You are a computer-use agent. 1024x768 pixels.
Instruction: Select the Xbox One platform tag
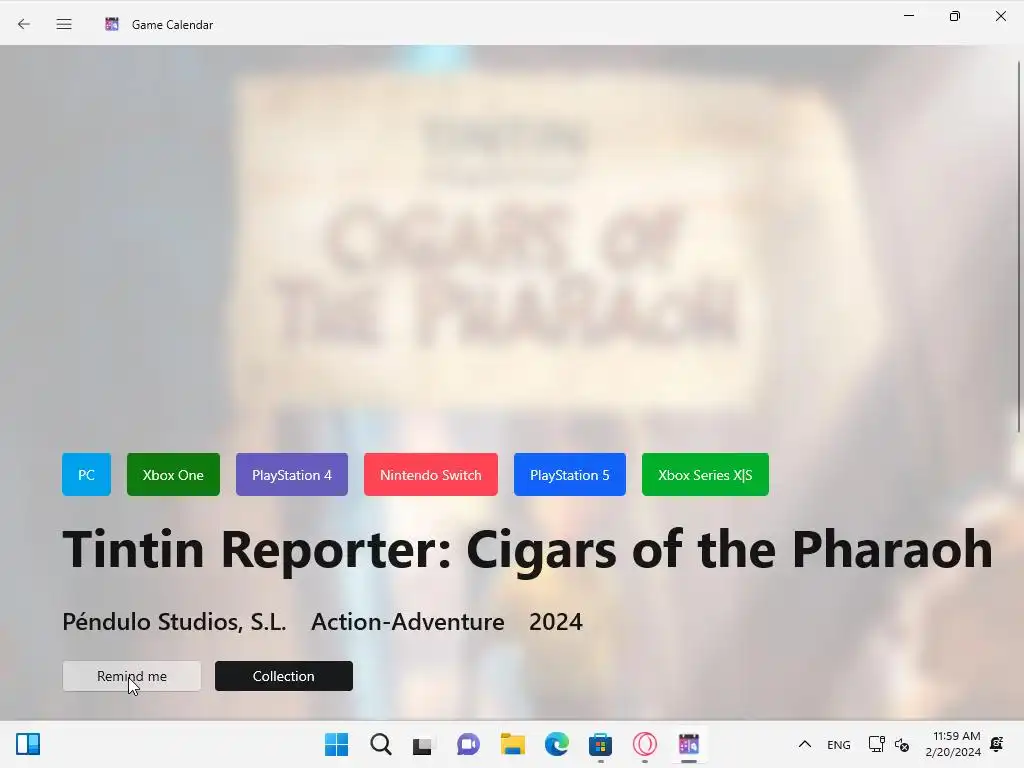(173, 475)
